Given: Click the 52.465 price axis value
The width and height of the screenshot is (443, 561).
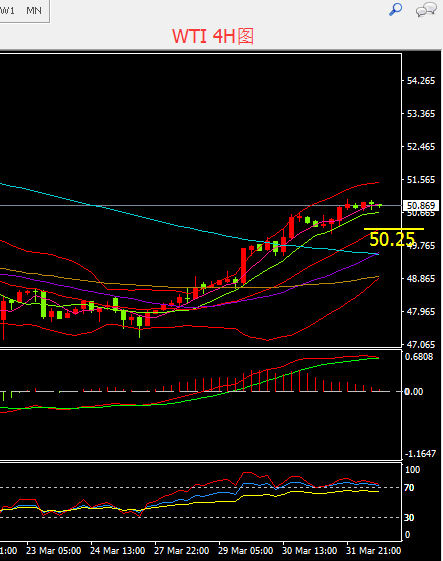Looking at the screenshot, I should (421, 146).
